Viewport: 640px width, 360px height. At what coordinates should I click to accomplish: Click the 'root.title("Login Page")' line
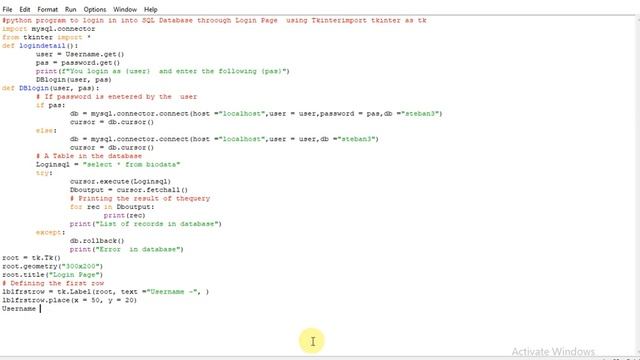[53, 275]
